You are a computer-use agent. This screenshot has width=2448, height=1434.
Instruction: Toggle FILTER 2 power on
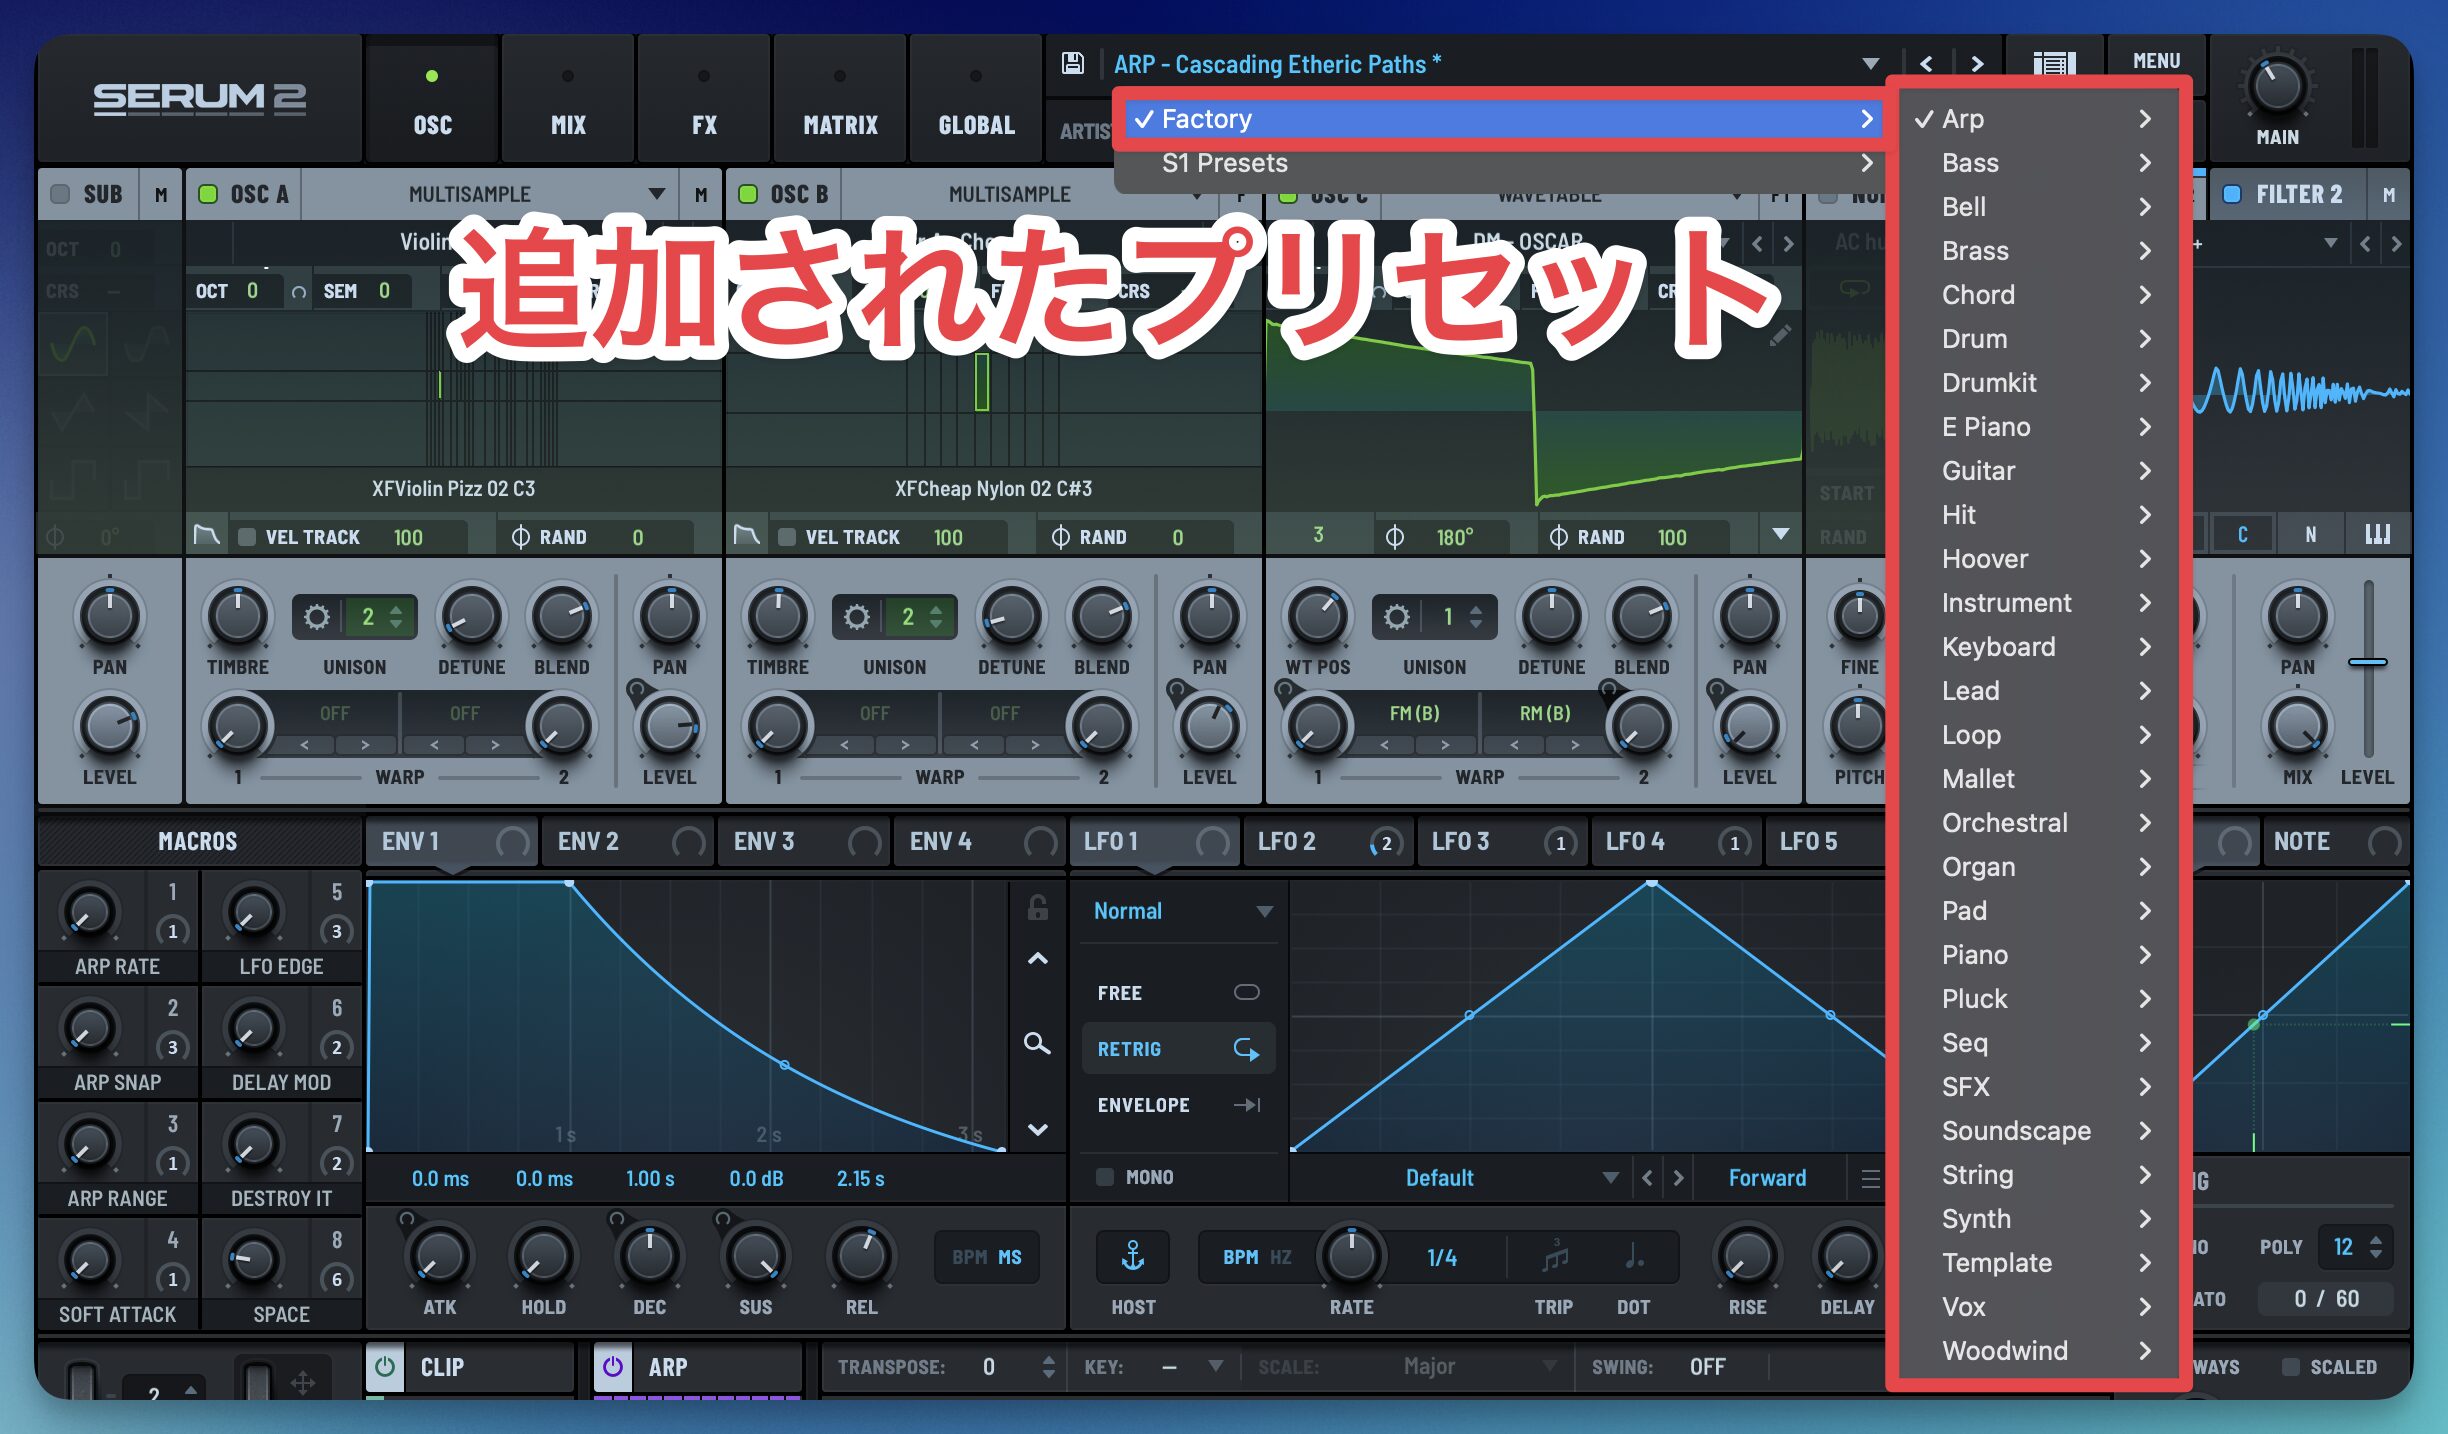(x=2232, y=193)
